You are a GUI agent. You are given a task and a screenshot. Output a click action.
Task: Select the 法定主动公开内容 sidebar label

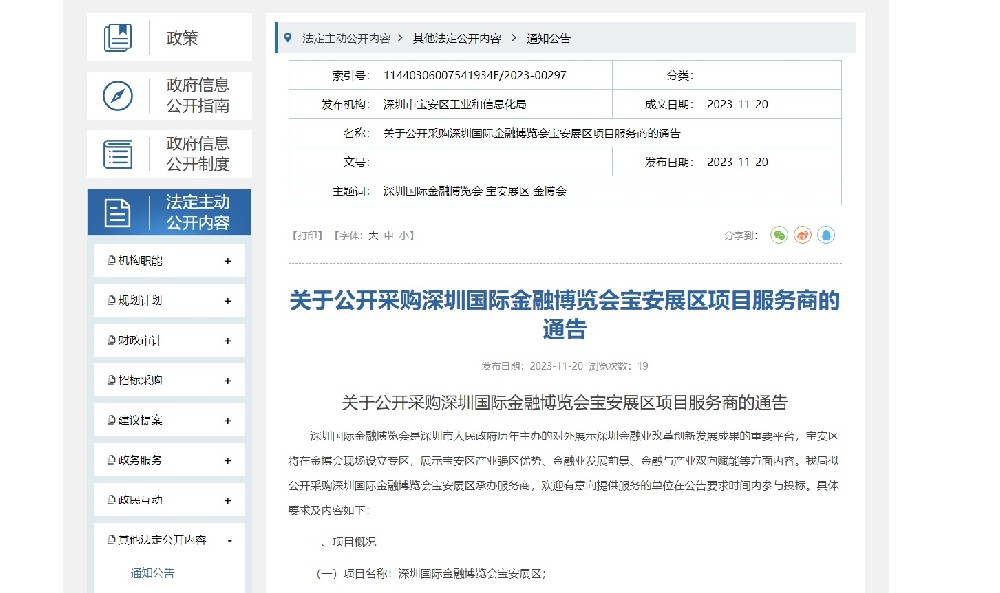[x=198, y=212]
